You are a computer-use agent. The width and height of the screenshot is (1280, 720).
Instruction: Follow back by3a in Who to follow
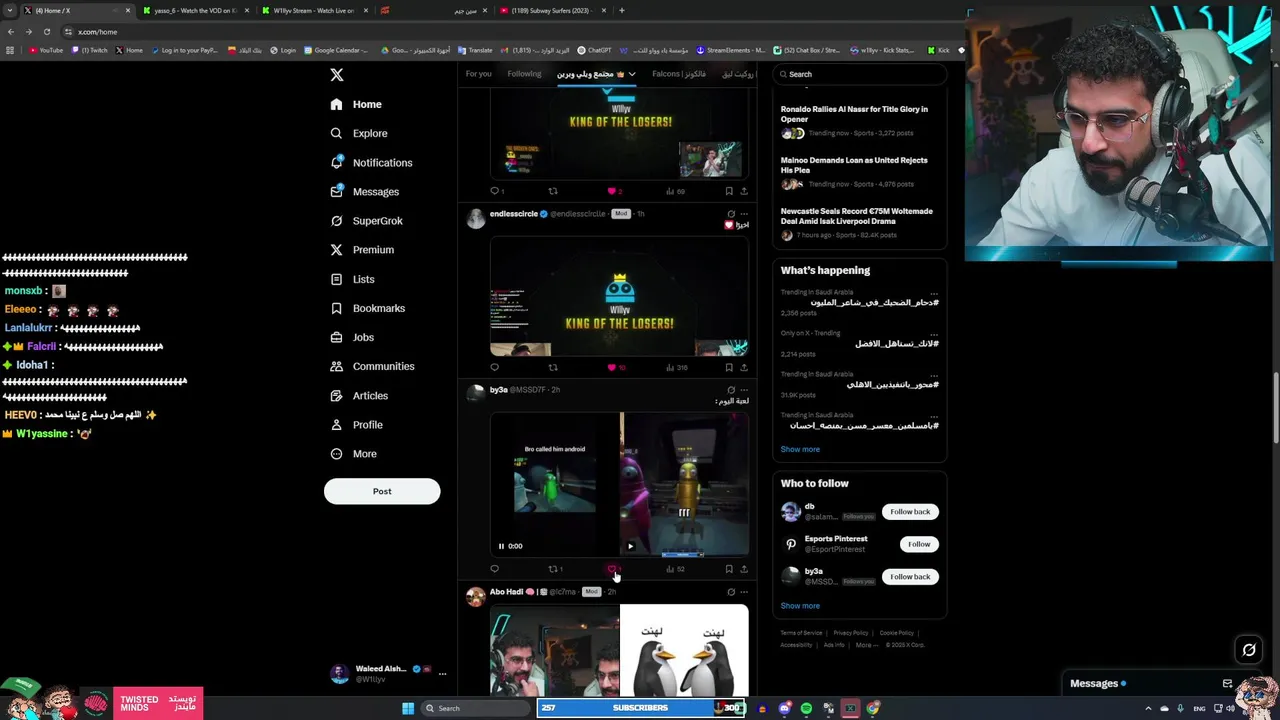(910, 577)
